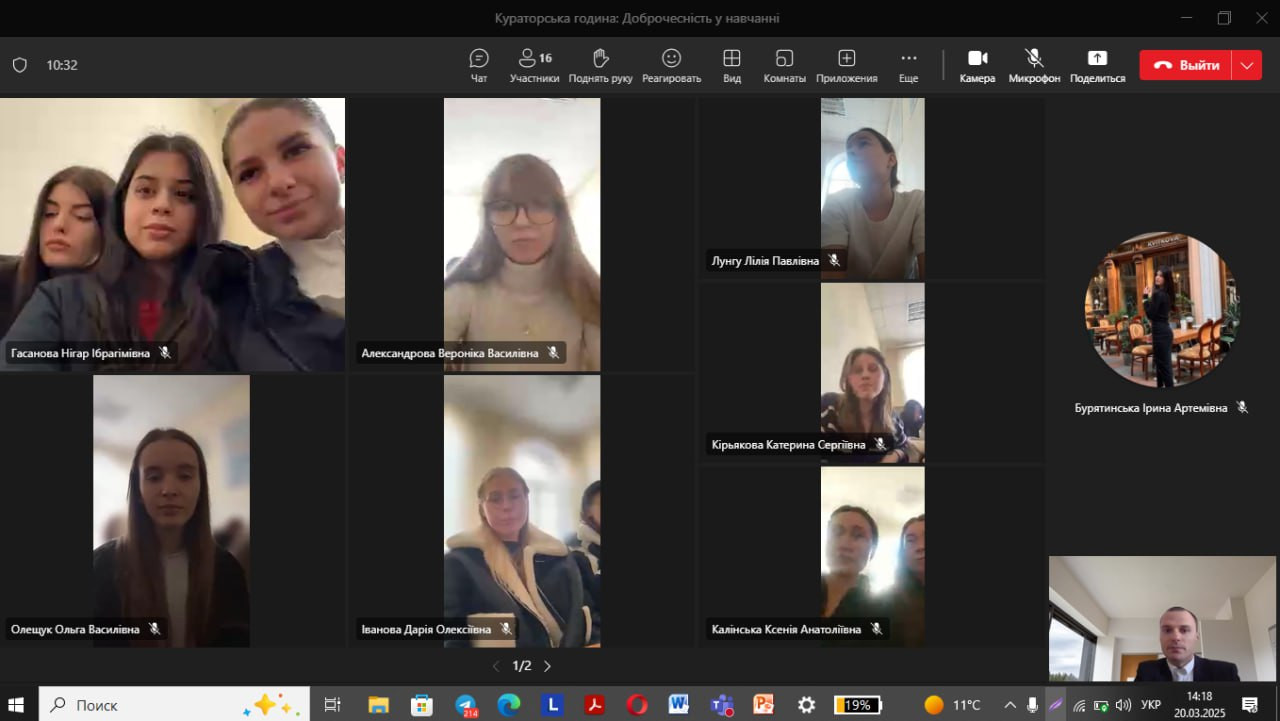Click the Кірьякова Катерина Сергіївна name label

point(788,445)
